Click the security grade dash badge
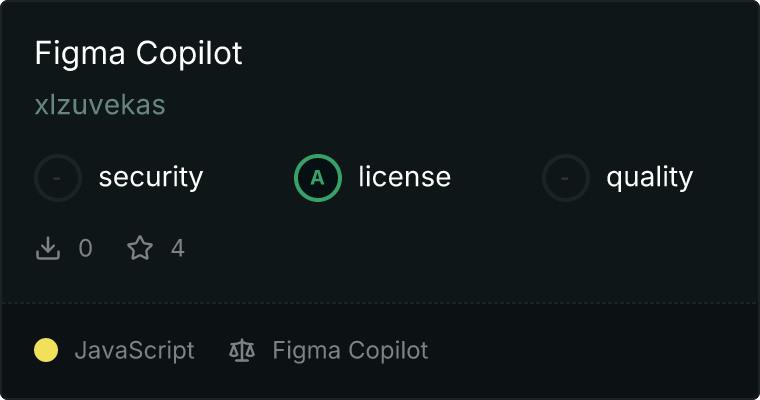 (x=58, y=178)
